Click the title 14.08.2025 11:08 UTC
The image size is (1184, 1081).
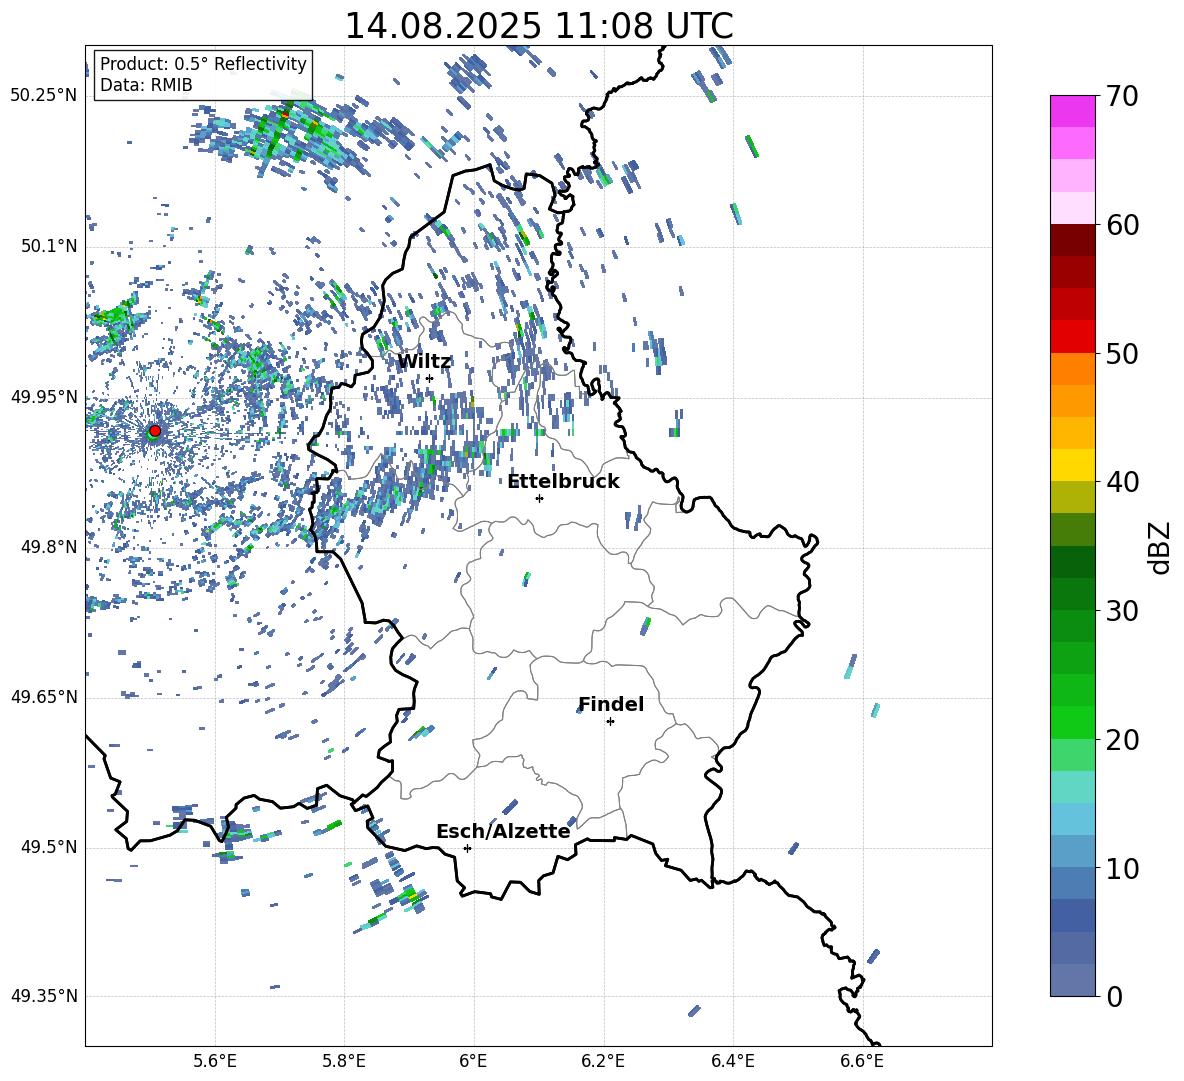tap(539, 26)
